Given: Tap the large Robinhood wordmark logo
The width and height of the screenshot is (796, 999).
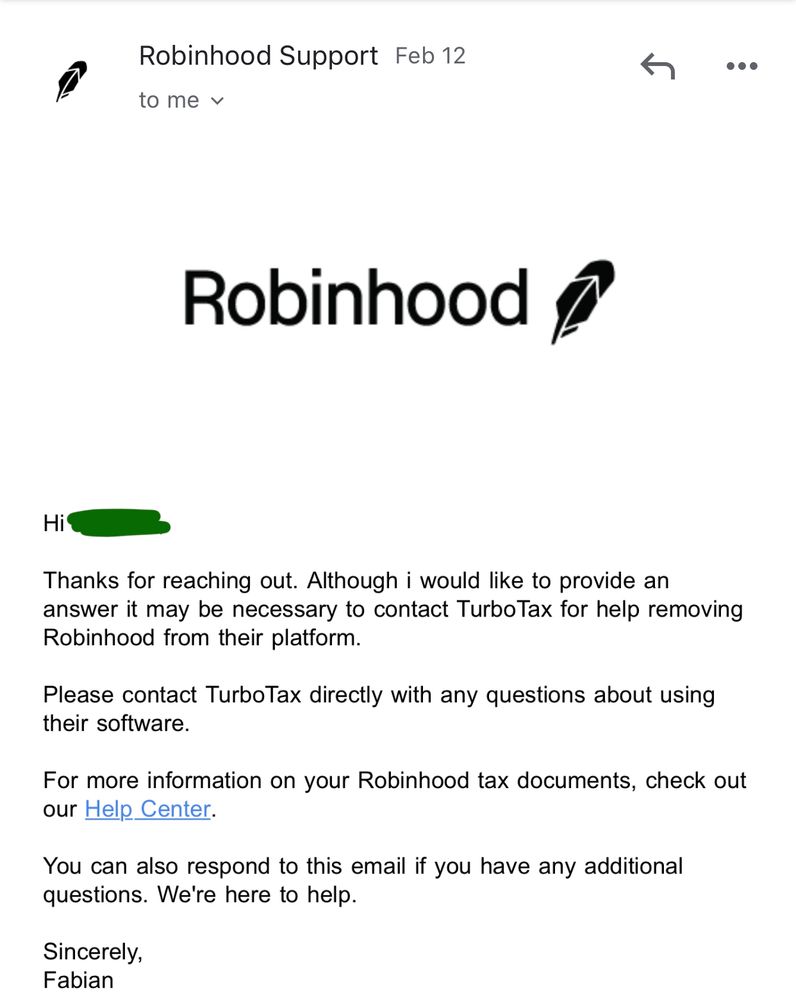Looking at the screenshot, I should [x=356, y=298].
